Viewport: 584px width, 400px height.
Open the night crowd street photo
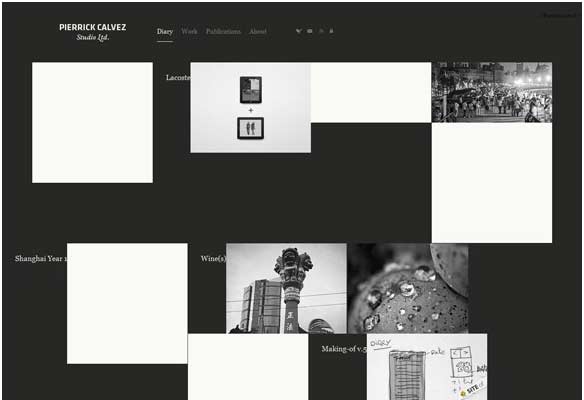pyautogui.click(x=492, y=92)
